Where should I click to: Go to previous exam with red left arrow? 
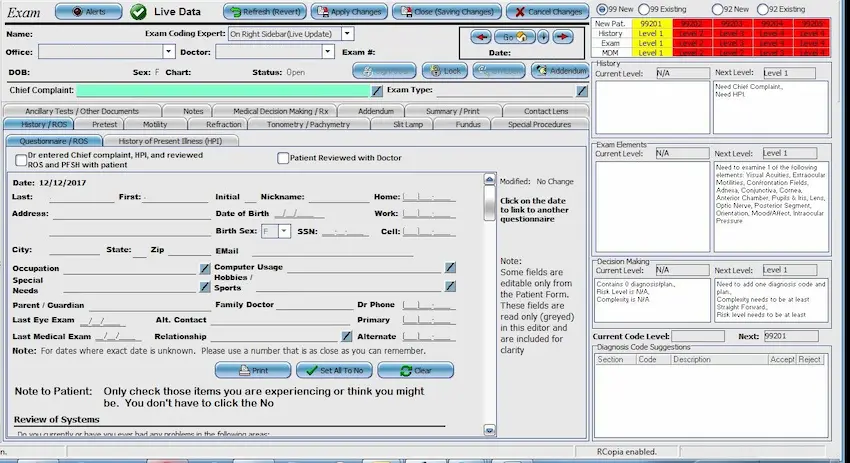coord(480,37)
